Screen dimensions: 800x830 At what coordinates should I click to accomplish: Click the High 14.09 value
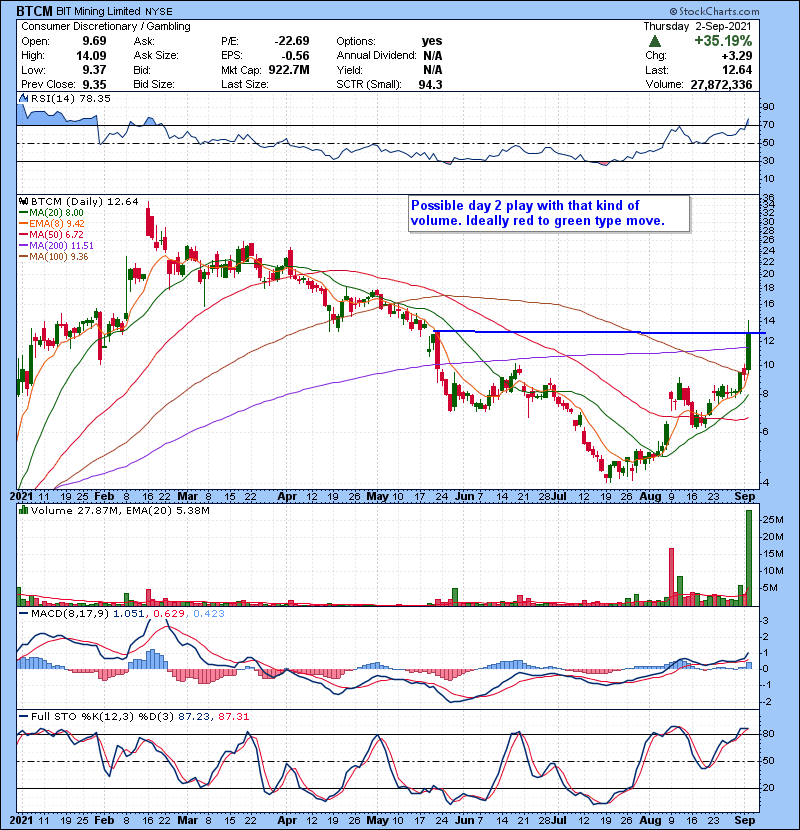(91, 56)
